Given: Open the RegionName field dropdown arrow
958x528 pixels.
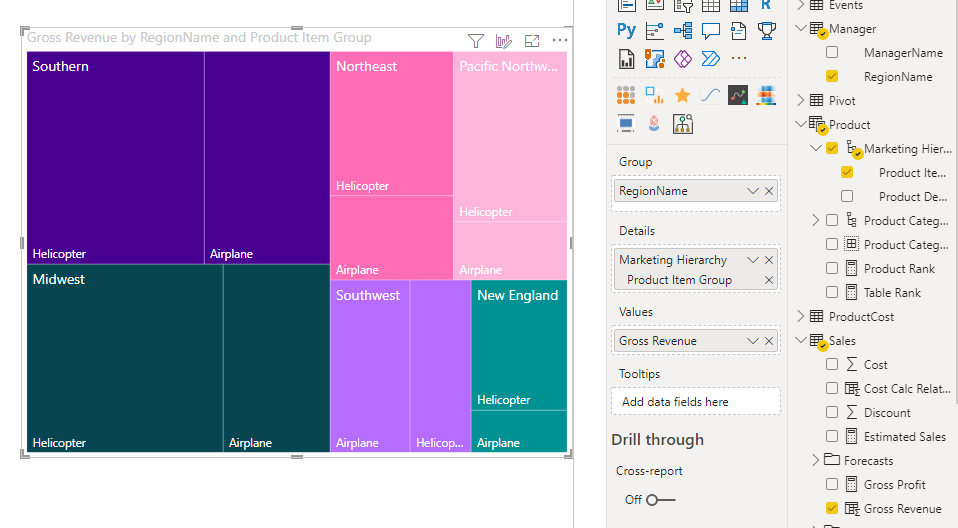Looking at the screenshot, I should click(752, 191).
